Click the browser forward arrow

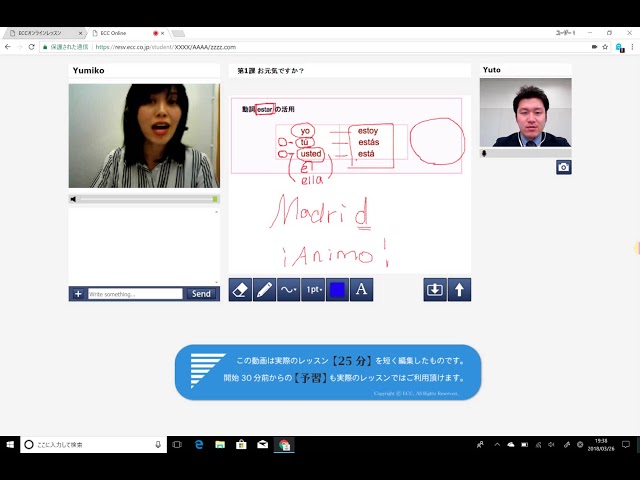click(20, 47)
